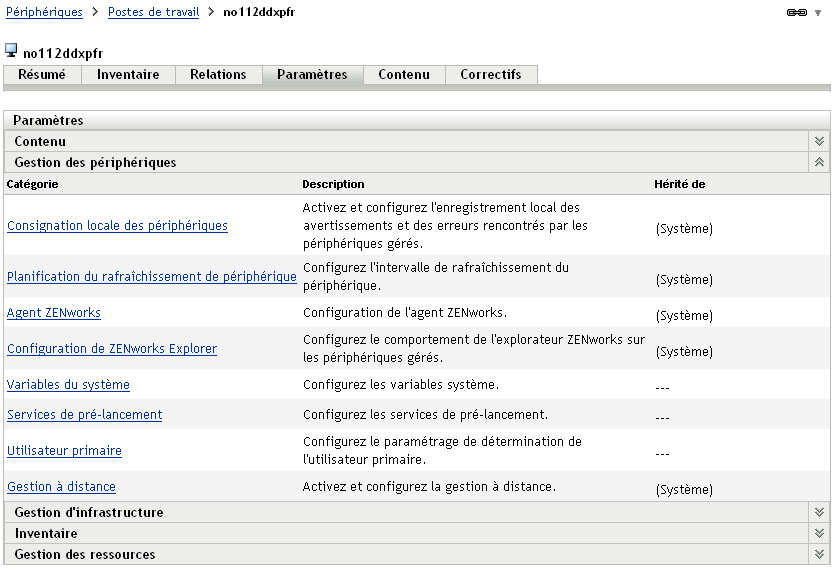Open Configuration de ZENworks Explorer settings
The height and width of the screenshot is (576, 839).
[x=112, y=349]
